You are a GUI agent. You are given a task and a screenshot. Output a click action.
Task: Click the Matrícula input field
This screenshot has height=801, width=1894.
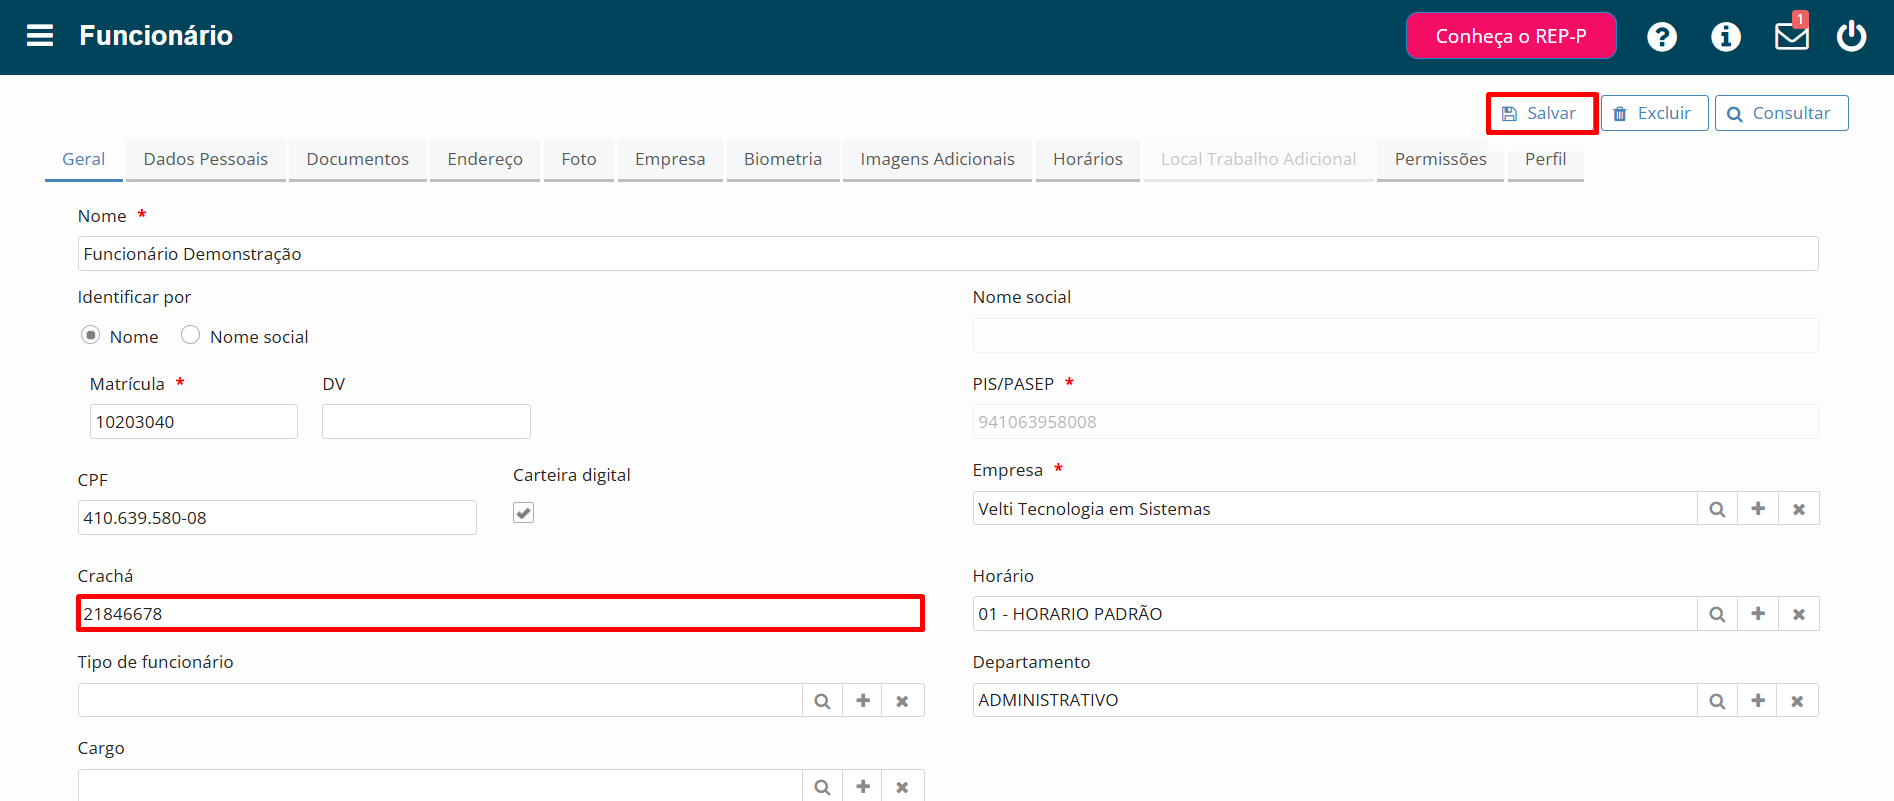[x=194, y=422]
